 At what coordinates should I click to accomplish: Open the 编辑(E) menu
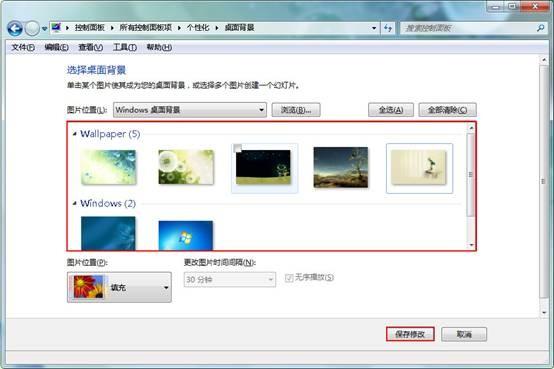(57, 47)
